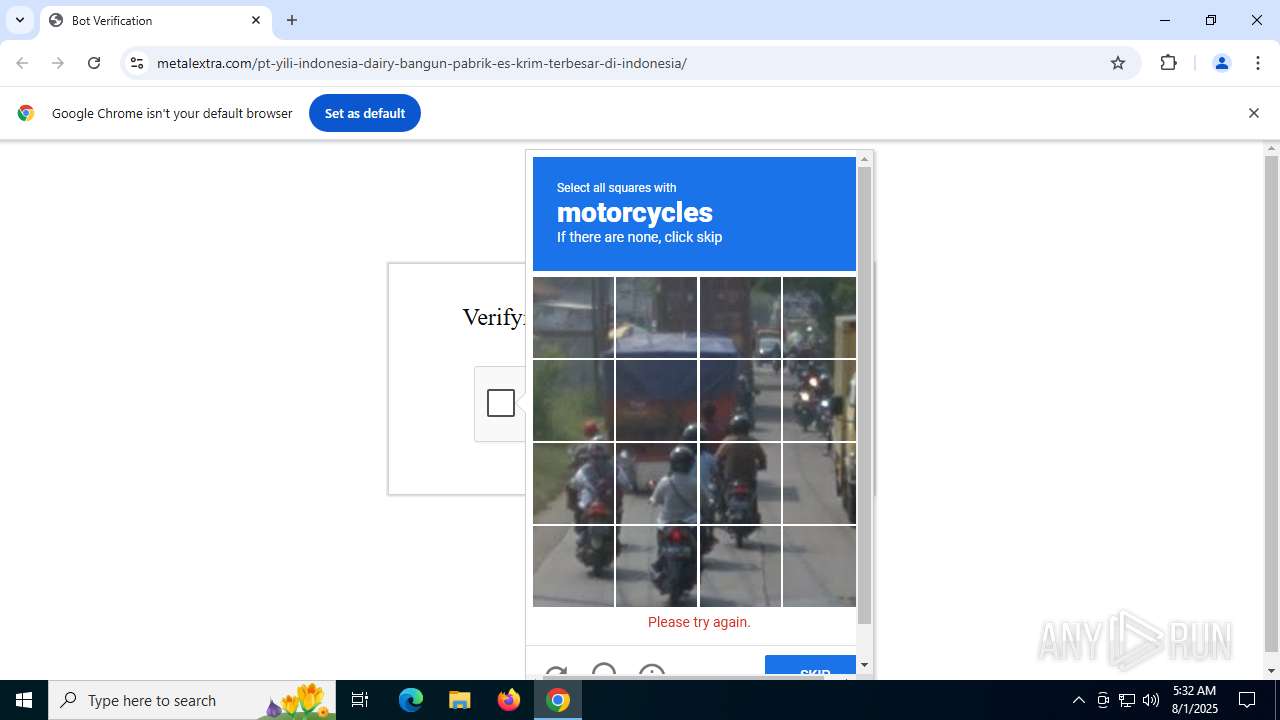Open the volume control in tray
The width and height of the screenshot is (1280, 720).
pyautogui.click(x=1151, y=700)
